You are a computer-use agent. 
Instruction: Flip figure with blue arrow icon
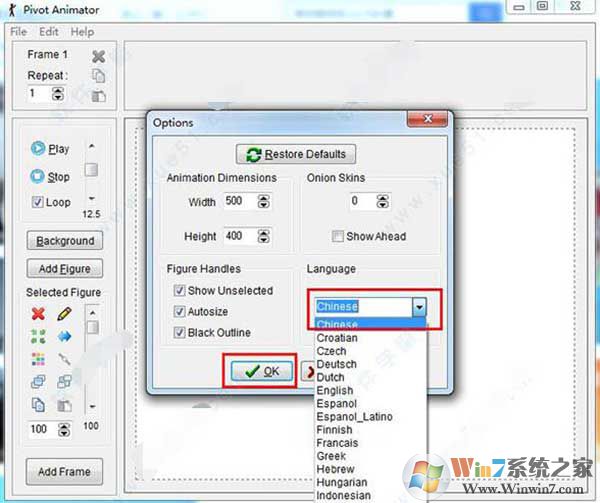pos(64,336)
